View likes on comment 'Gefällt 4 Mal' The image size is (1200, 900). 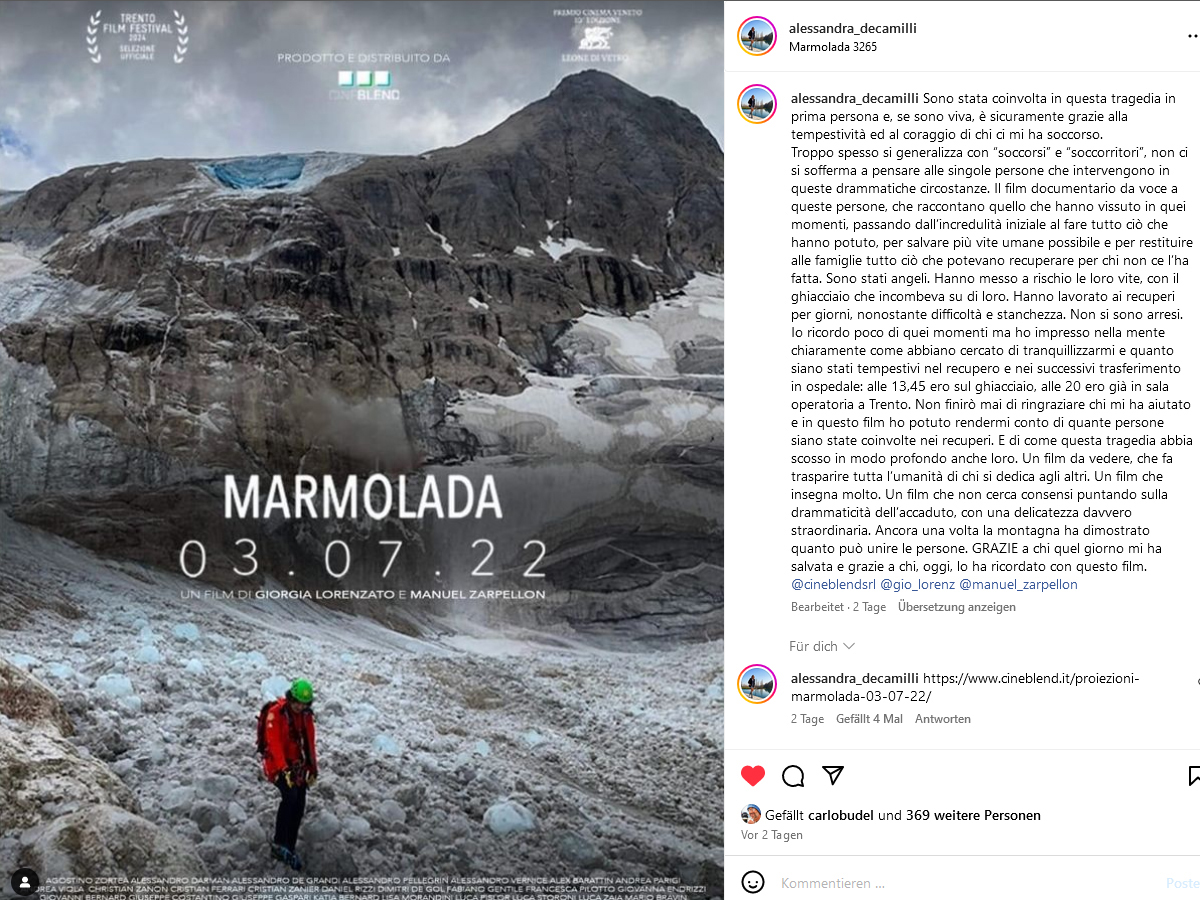pos(869,719)
